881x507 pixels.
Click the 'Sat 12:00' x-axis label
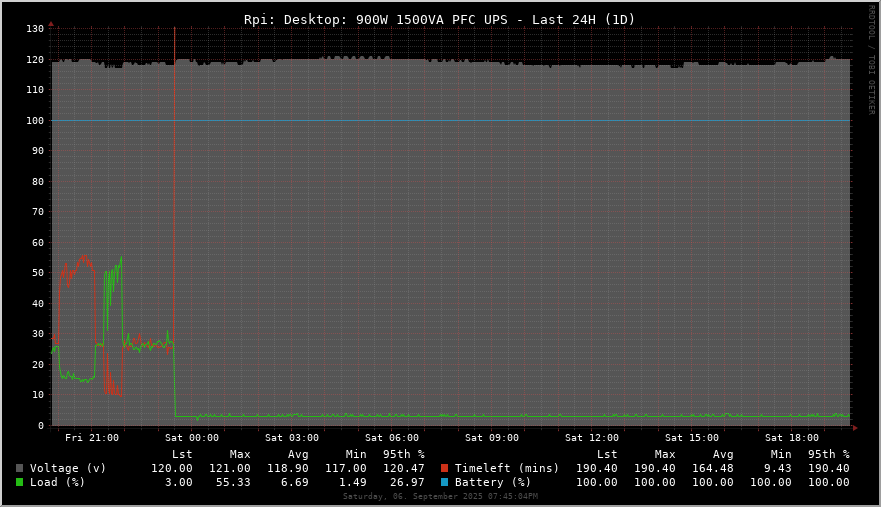(x=592, y=438)
